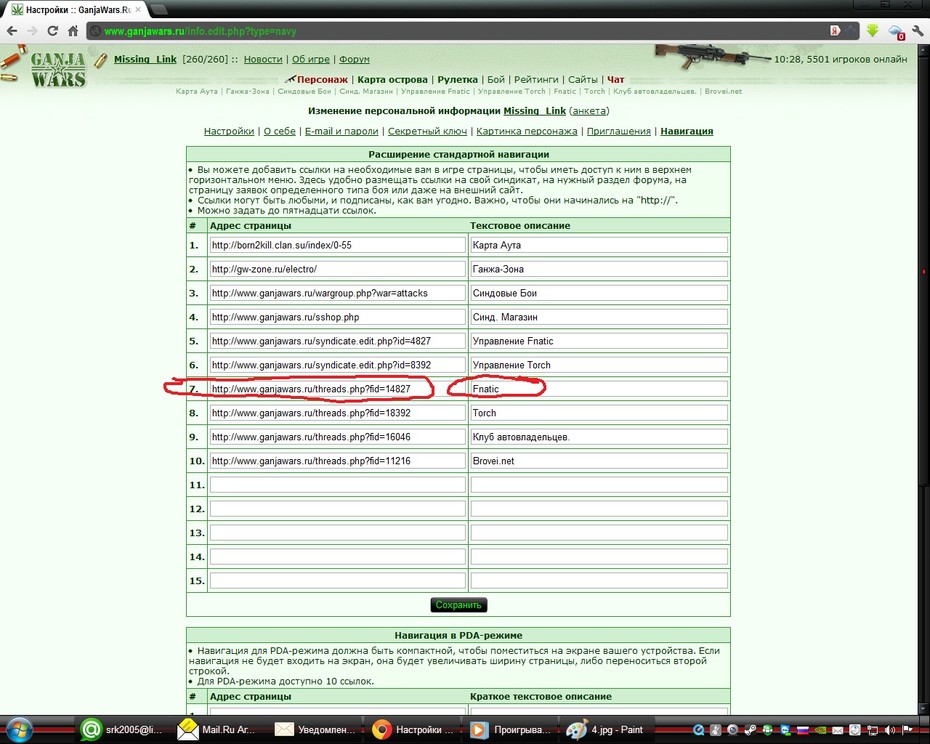Click empty address field in row 11

337,485
